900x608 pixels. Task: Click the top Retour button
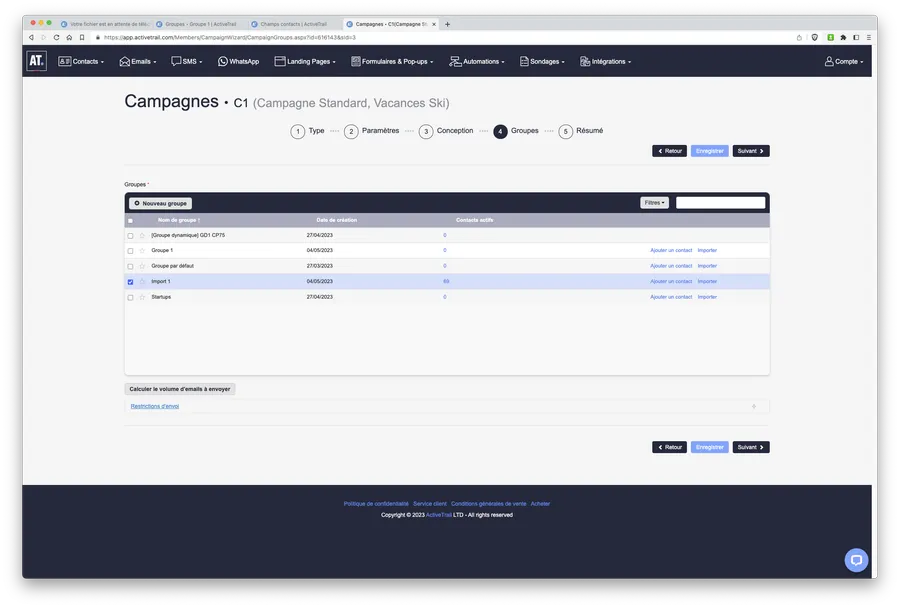pos(669,151)
